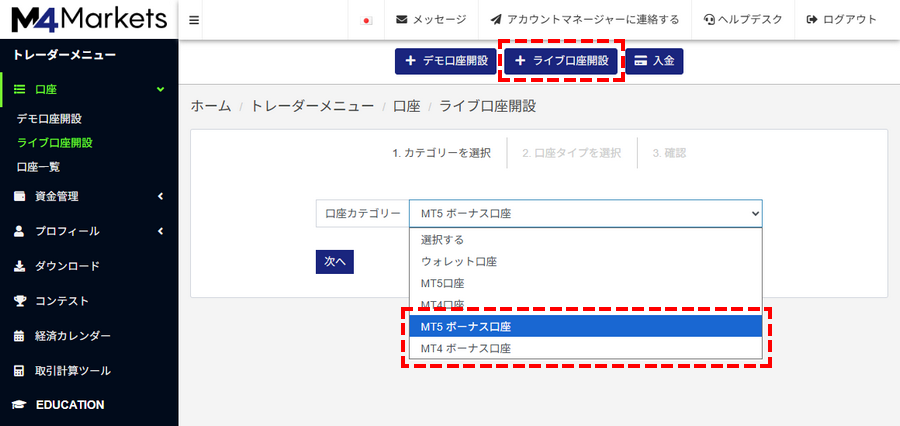Image resolution: width=900 pixels, height=426 pixels.
Task: Click the M4Markets logo
Action: (x=89, y=20)
